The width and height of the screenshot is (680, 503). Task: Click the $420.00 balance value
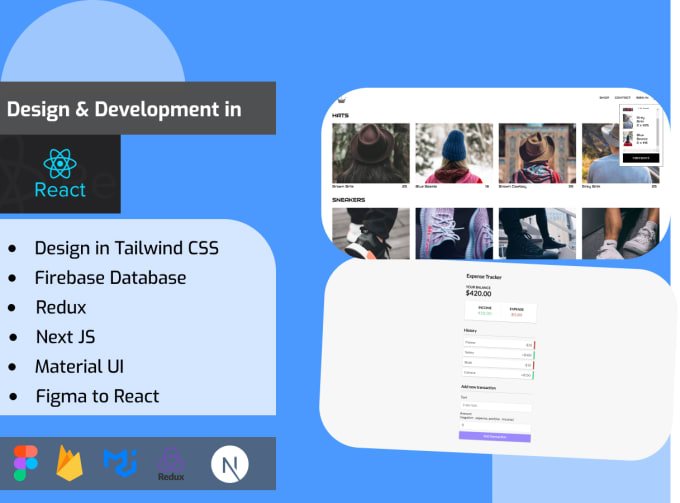point(478,294)
